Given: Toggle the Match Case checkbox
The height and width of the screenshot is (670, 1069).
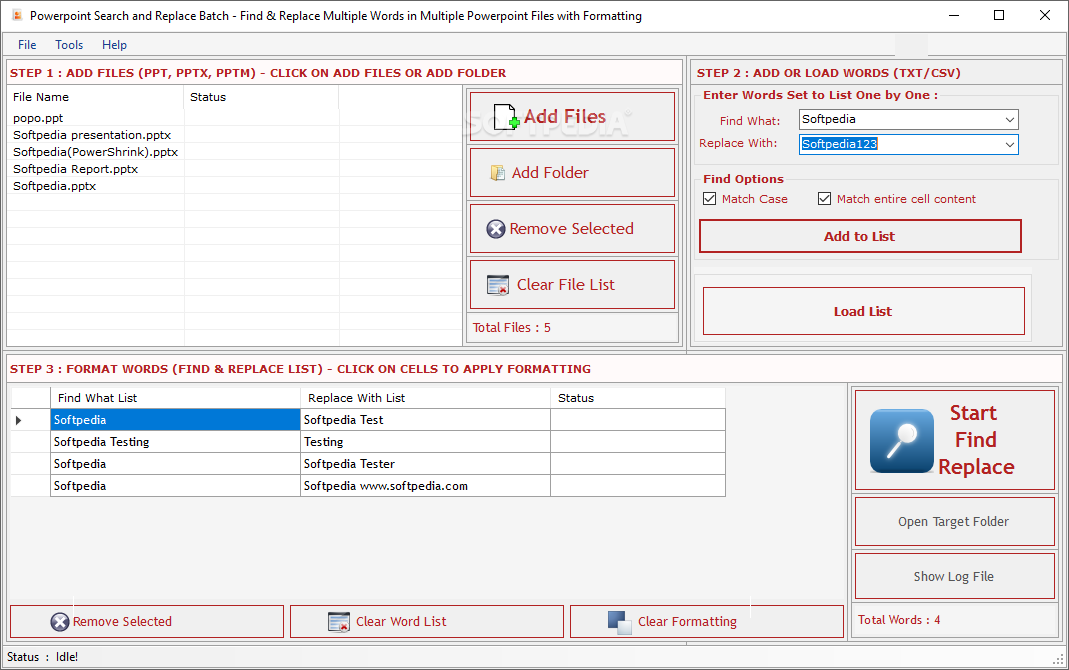Looking at the screenshot, I should (x=710, y=199).
